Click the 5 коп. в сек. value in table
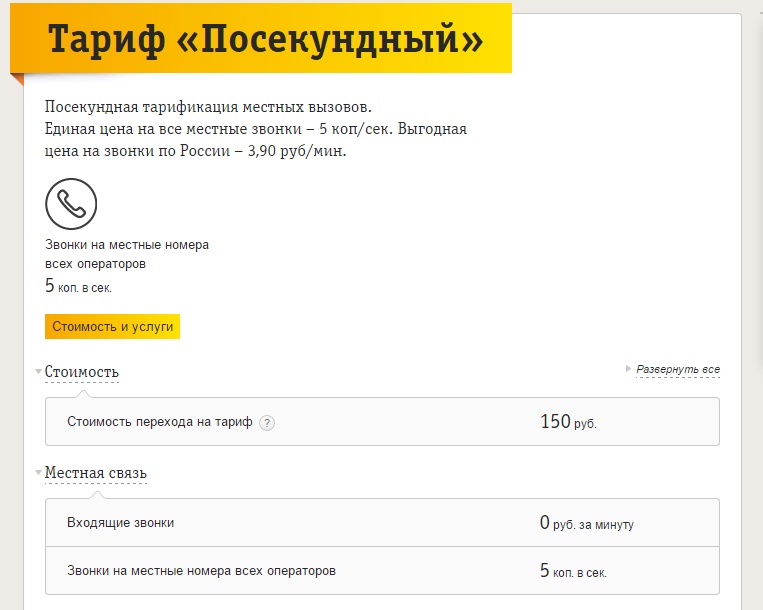The image size is (763, 610). [x=572, y=572]
